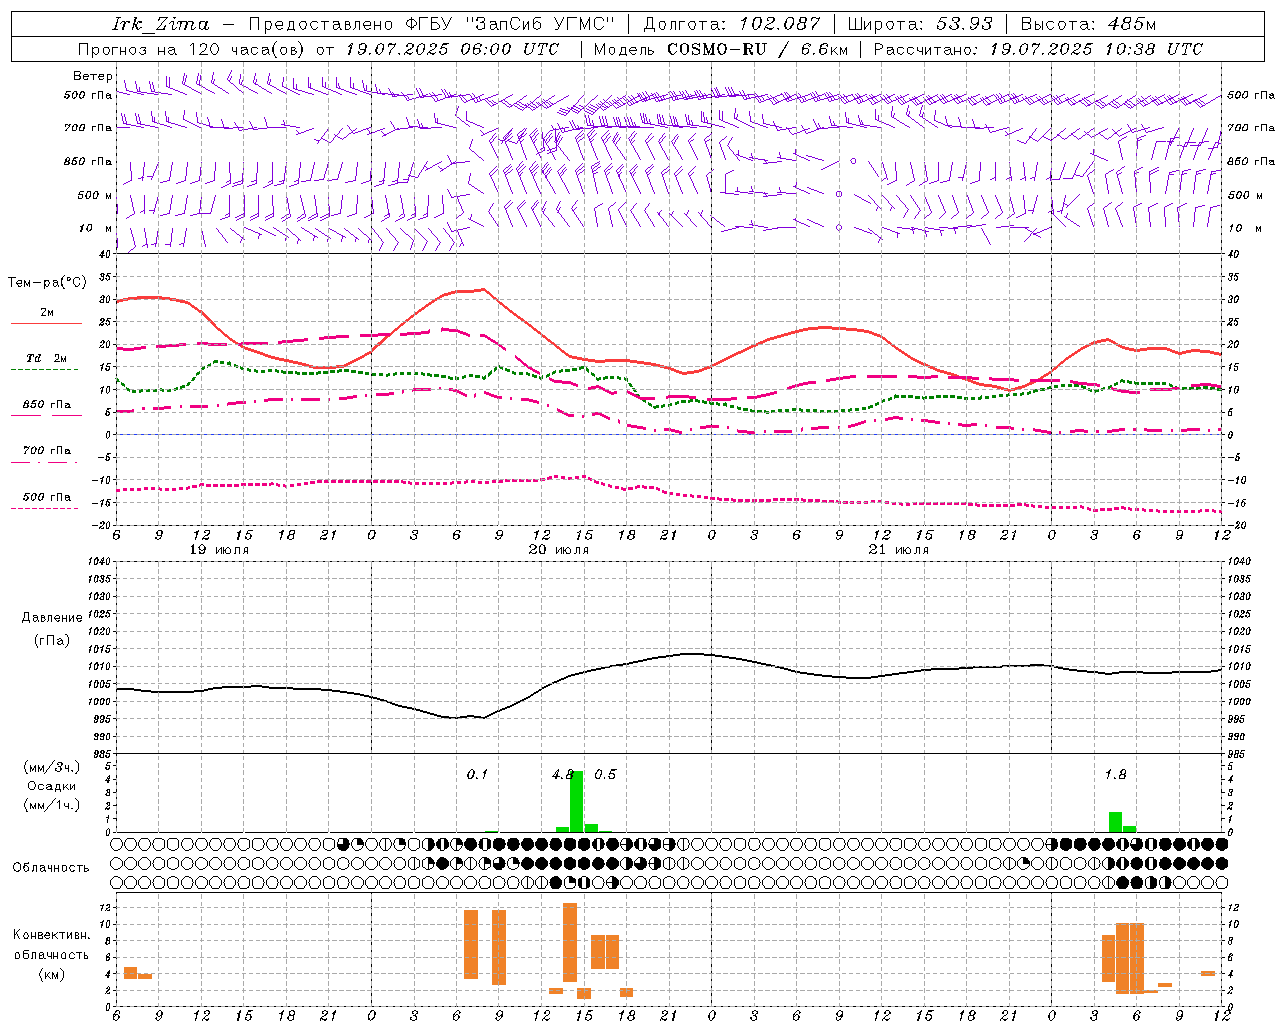Image resolution: width=1280 pixels, height=1024 pixels.
Task: Click the 19 июля date label
Action: (219, 550)
